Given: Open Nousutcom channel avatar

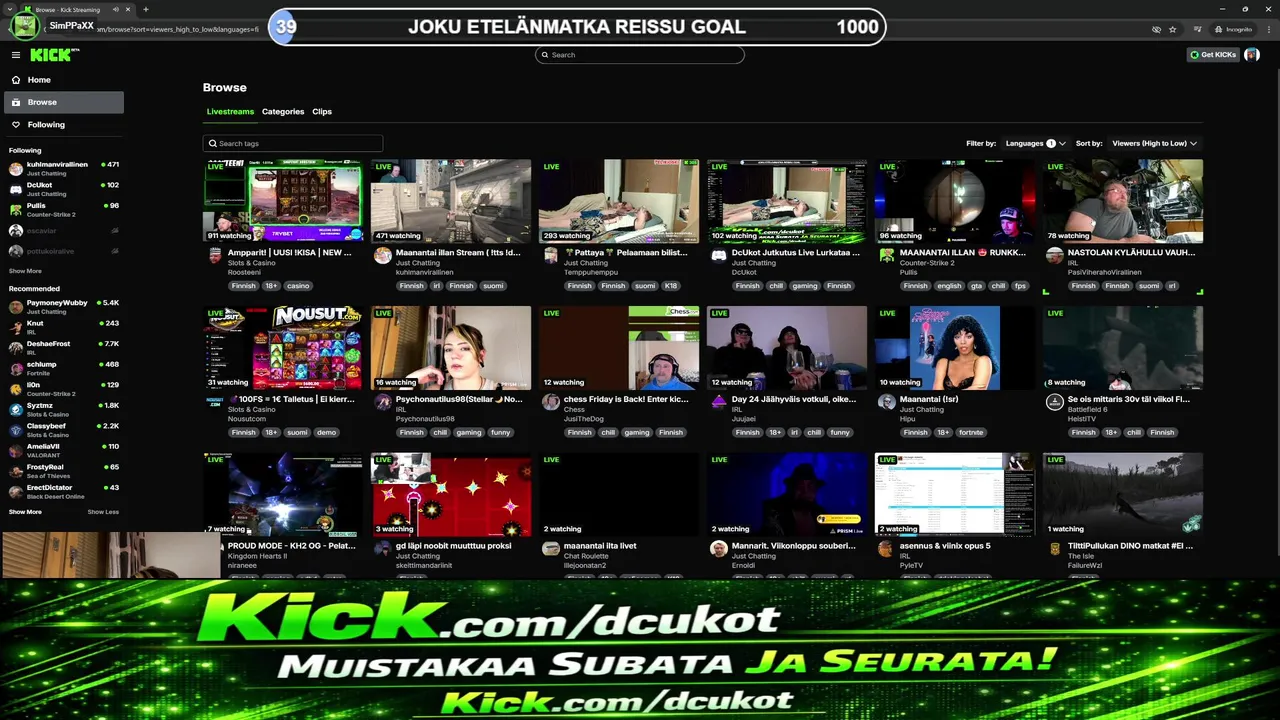Looking at the screenshot, I should (x=214, y=402).
